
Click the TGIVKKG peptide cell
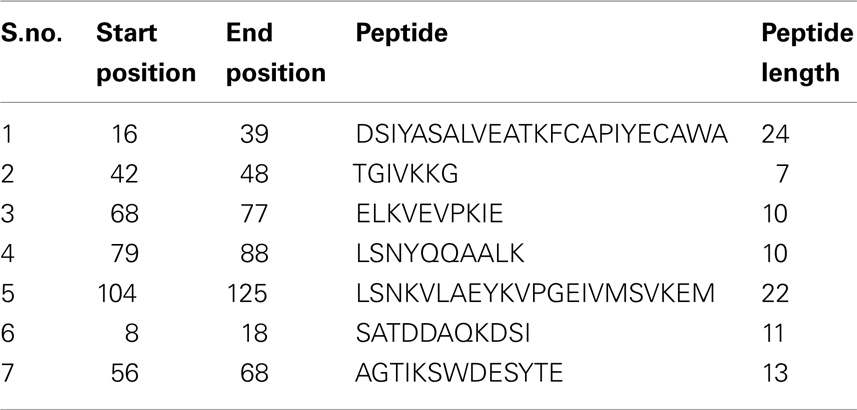click(x=406, y=174)
